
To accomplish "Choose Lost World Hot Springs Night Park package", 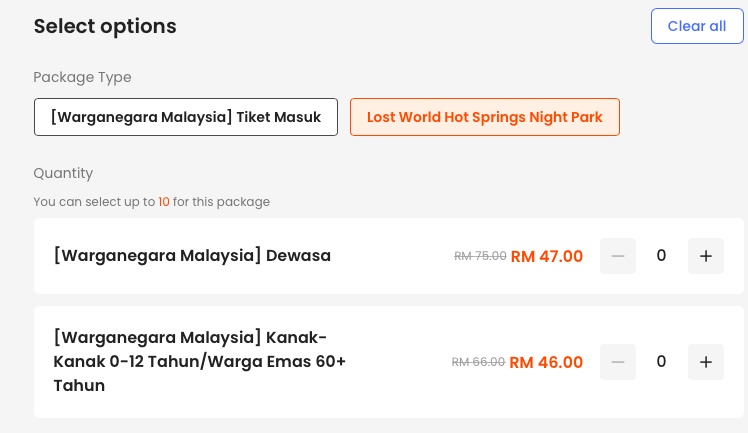I will click(x=484, y=117).
